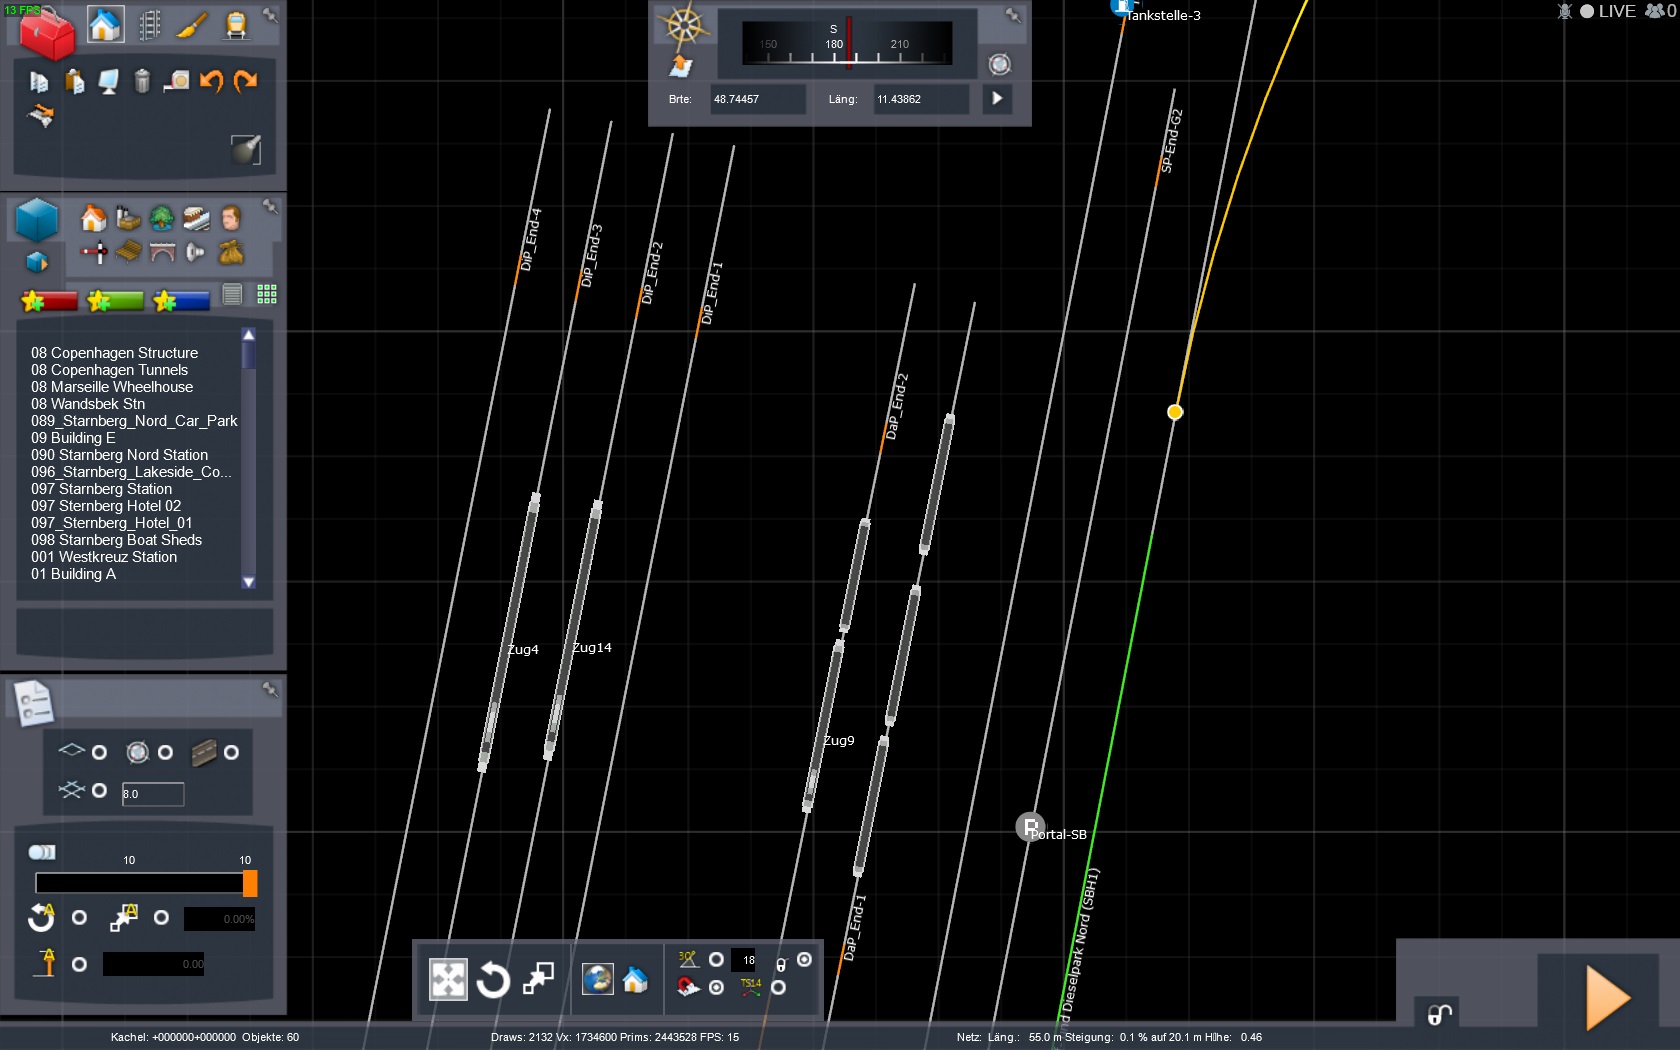Click the red star filter button

49,300
